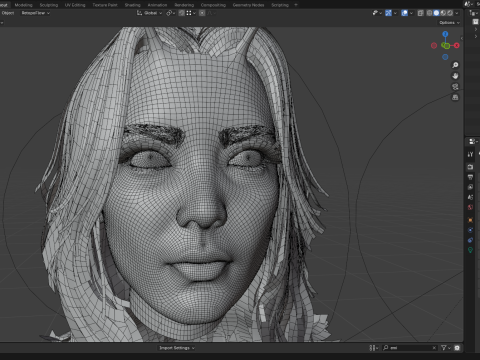This screenshot has height=360, width=480.
Task: Click the file browser search field
Action: [409, 348]
